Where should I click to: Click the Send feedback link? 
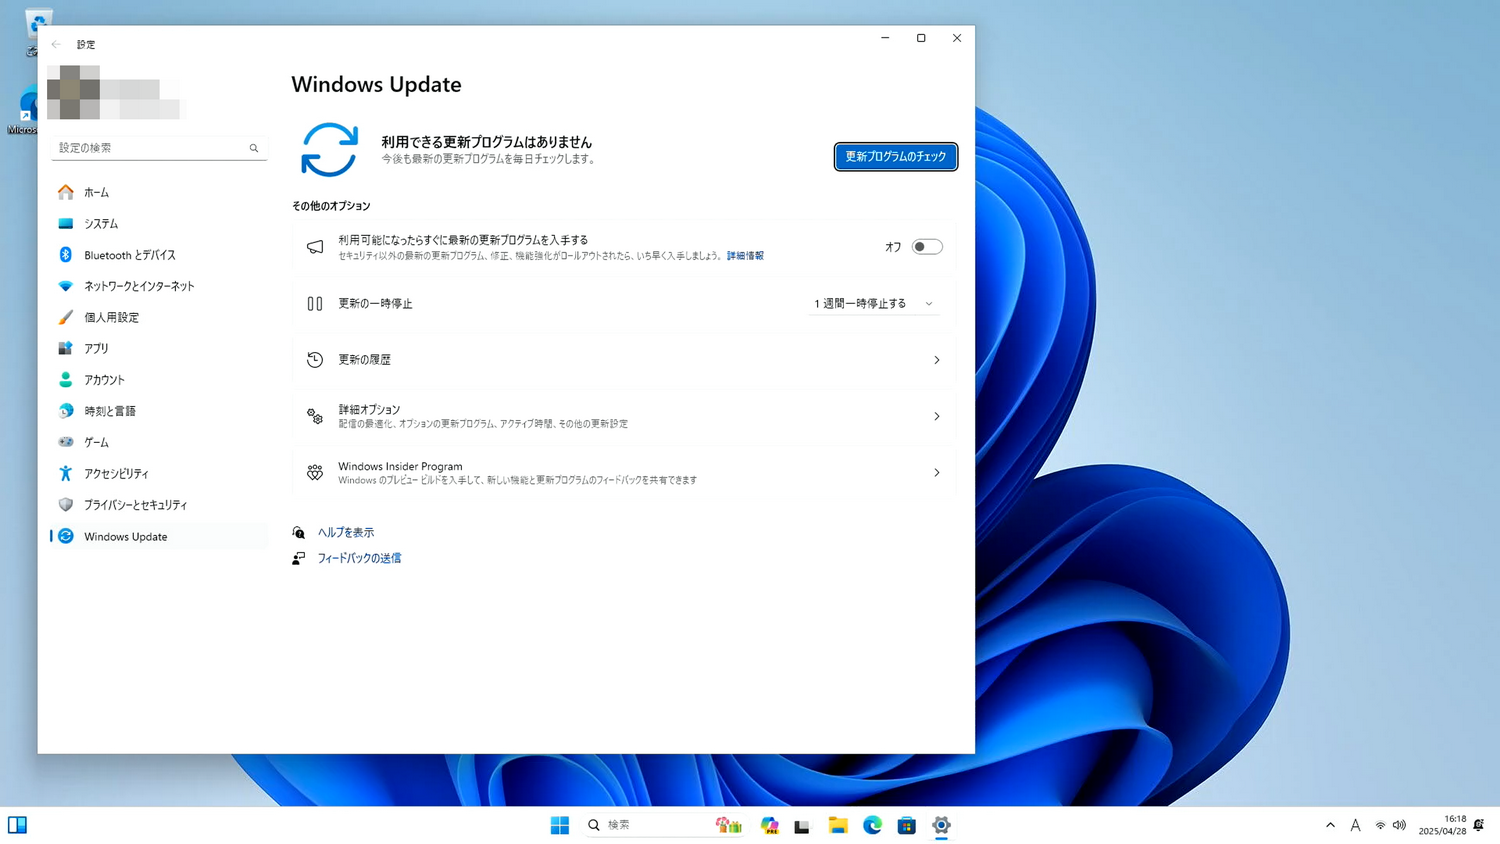[361, 558]
